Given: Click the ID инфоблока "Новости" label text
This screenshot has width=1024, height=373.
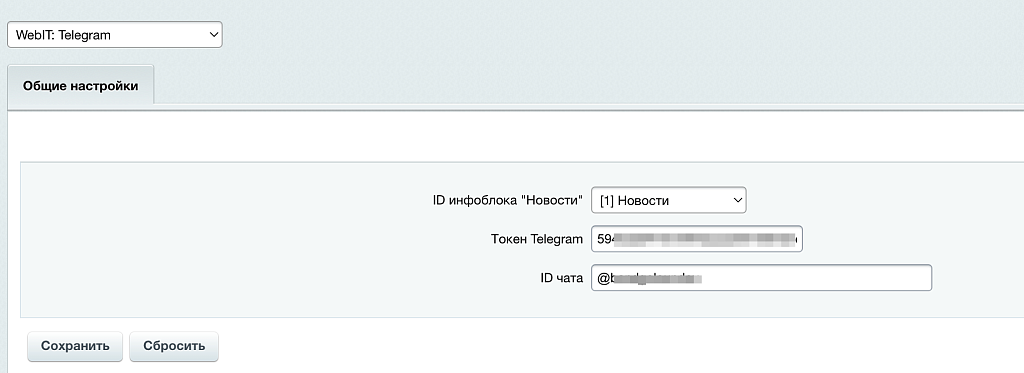Looking at the screenshot, I should click(x=507, y=201).
